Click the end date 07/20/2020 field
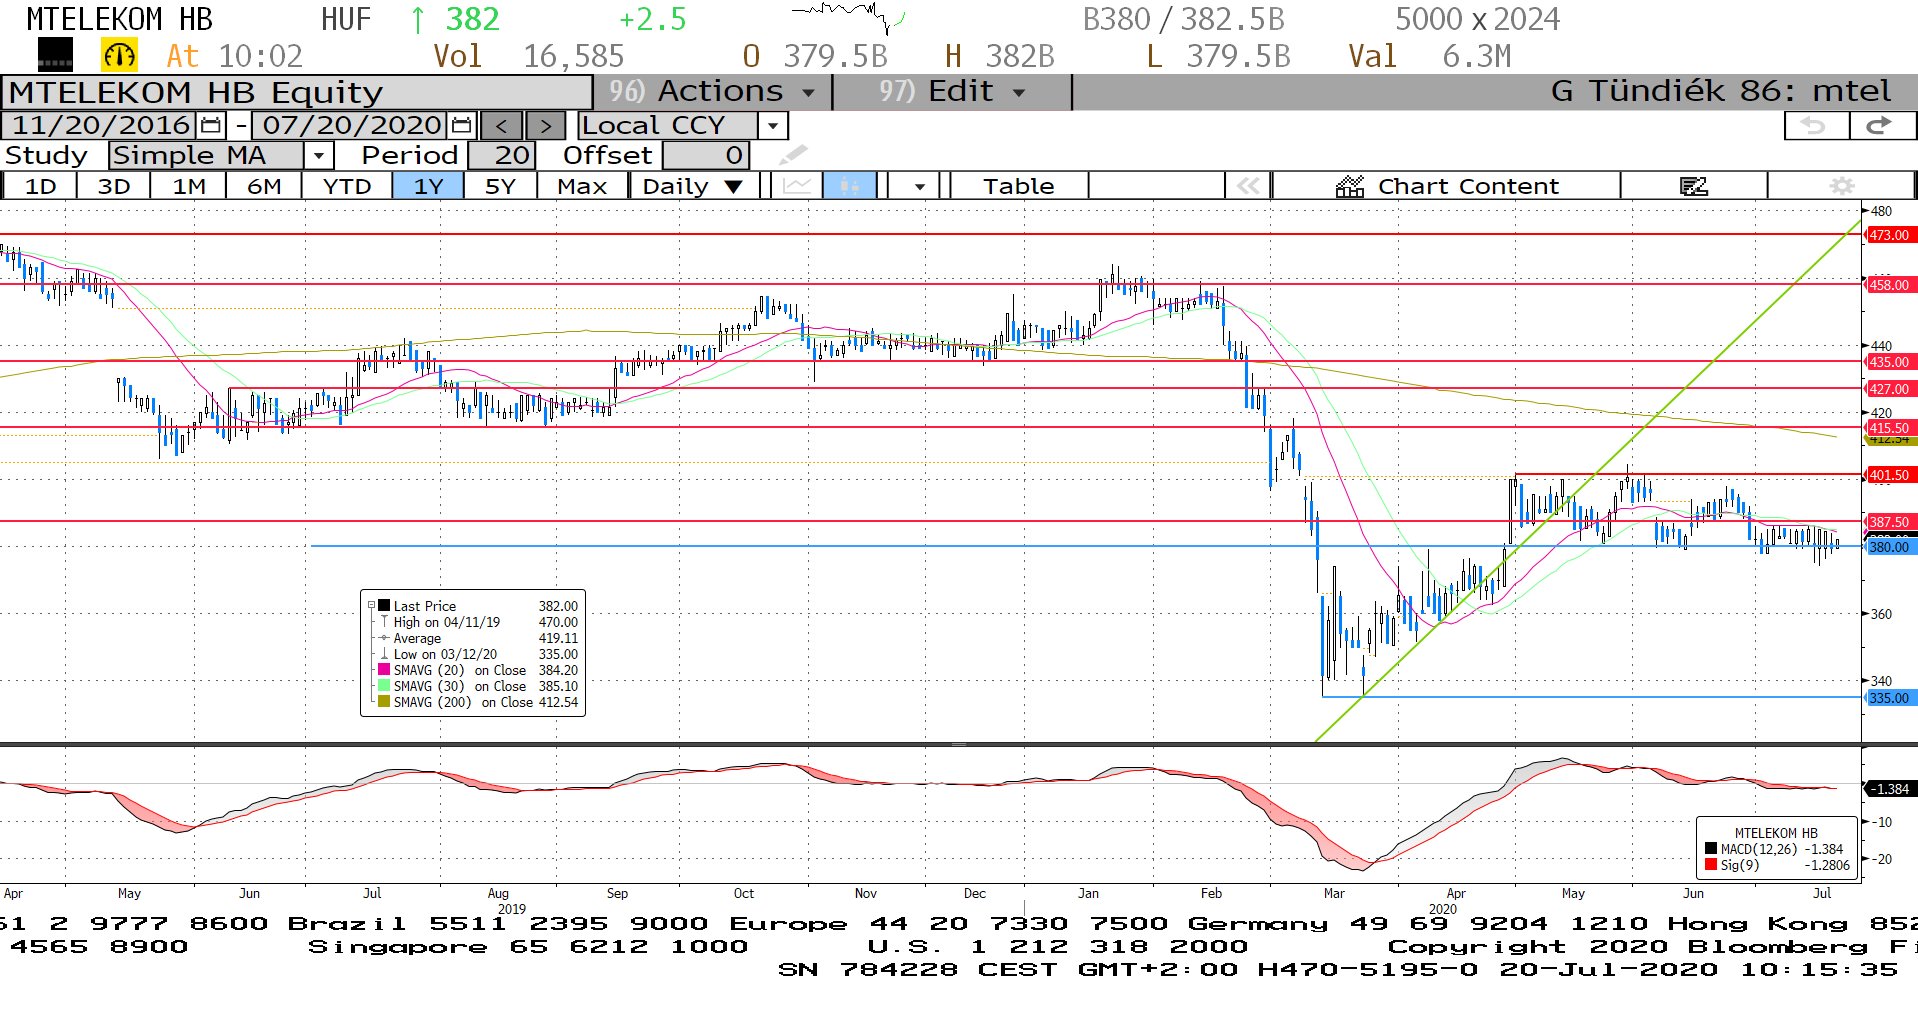The height and width of the screenshot is (1025, 1918). click(x=351, y=126)
